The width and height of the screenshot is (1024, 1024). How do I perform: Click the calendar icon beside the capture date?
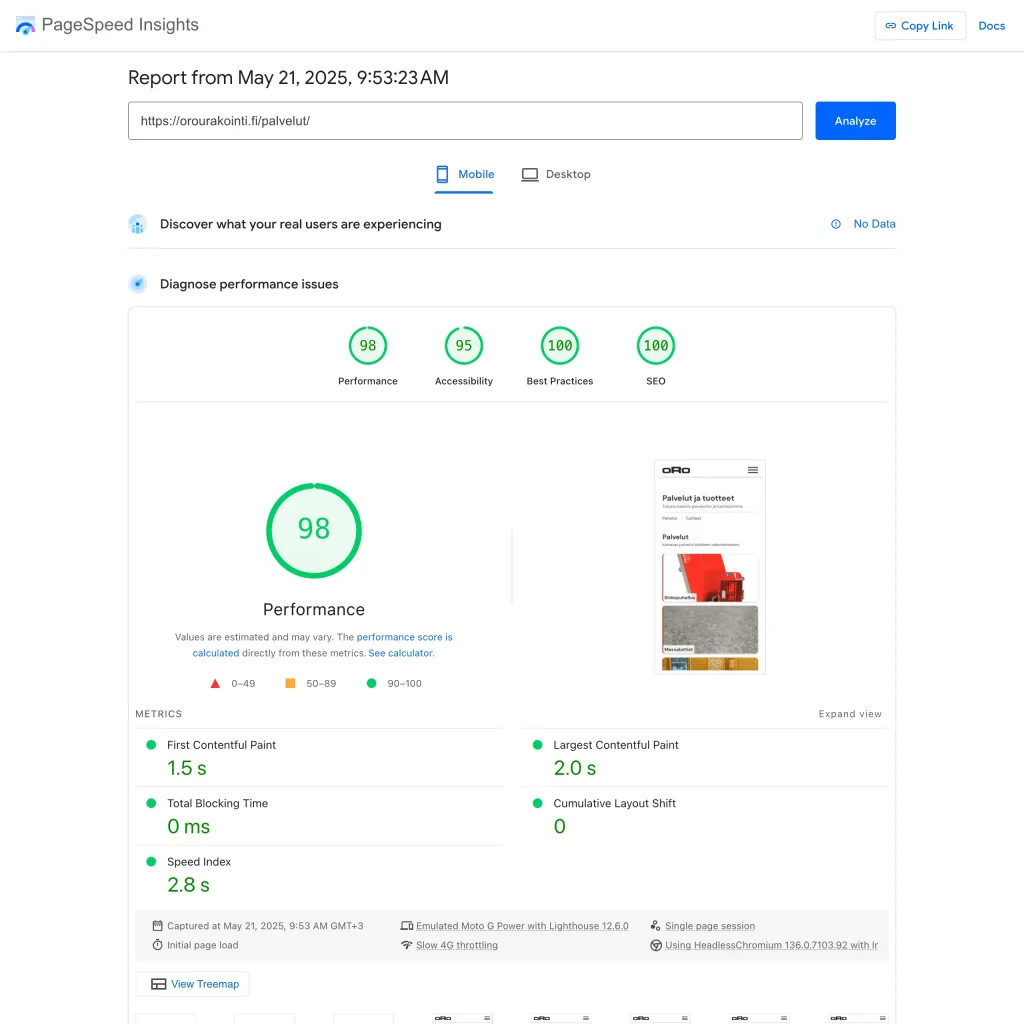[157, 925]
